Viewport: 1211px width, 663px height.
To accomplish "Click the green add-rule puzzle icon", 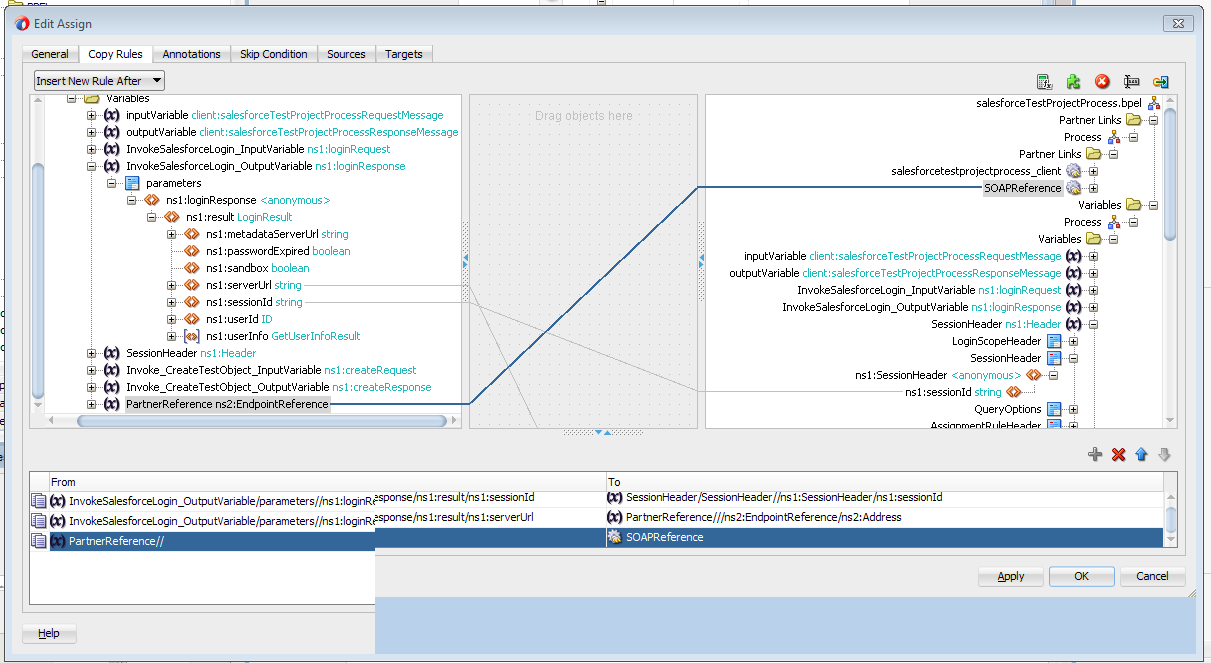I will point(1072,81).
